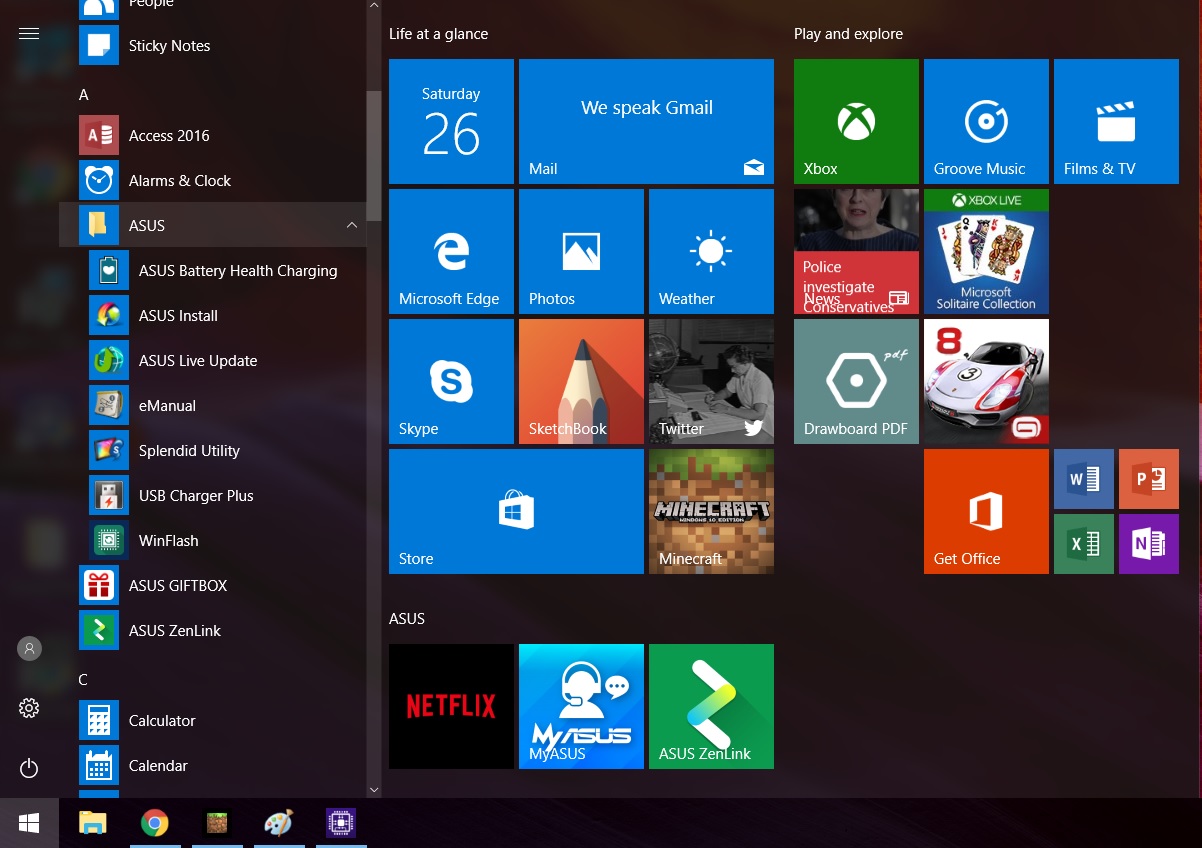
Task: Launch the Films & TV tile
Action: (1116, 121)
